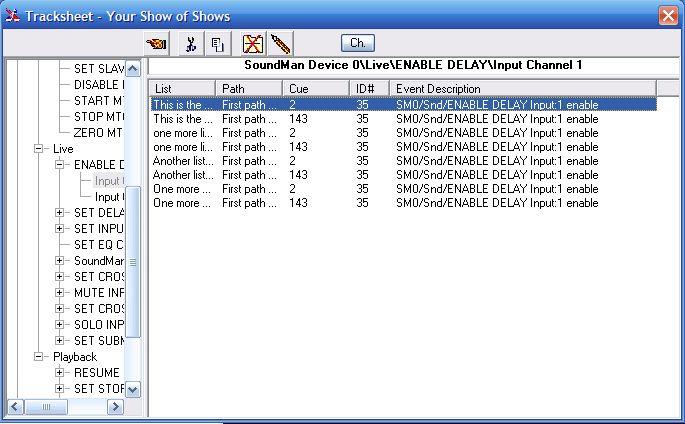Select the second Input tree item under ENABLE DELAY
Screen dimensions: 685x424
click(109, 196)
